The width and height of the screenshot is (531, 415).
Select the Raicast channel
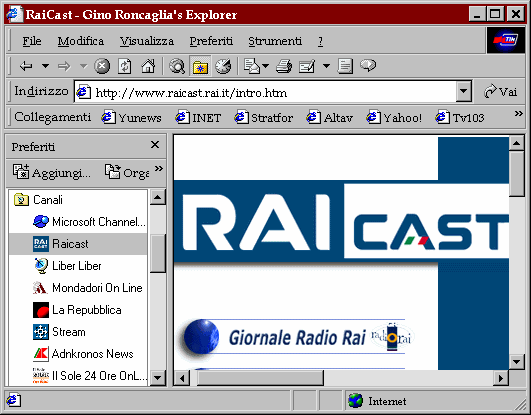coord(78,244)
